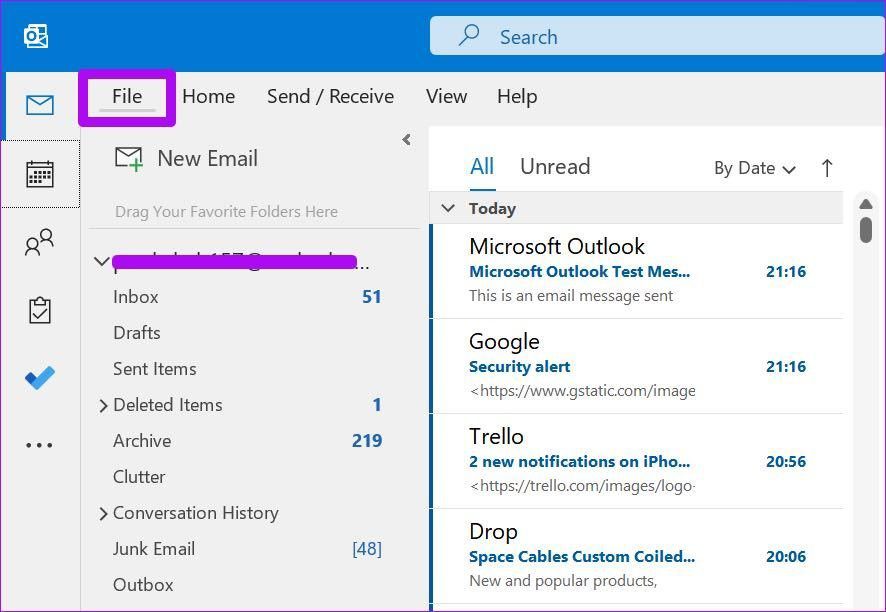Click the message list scrollbar thumb

point(866,230)
